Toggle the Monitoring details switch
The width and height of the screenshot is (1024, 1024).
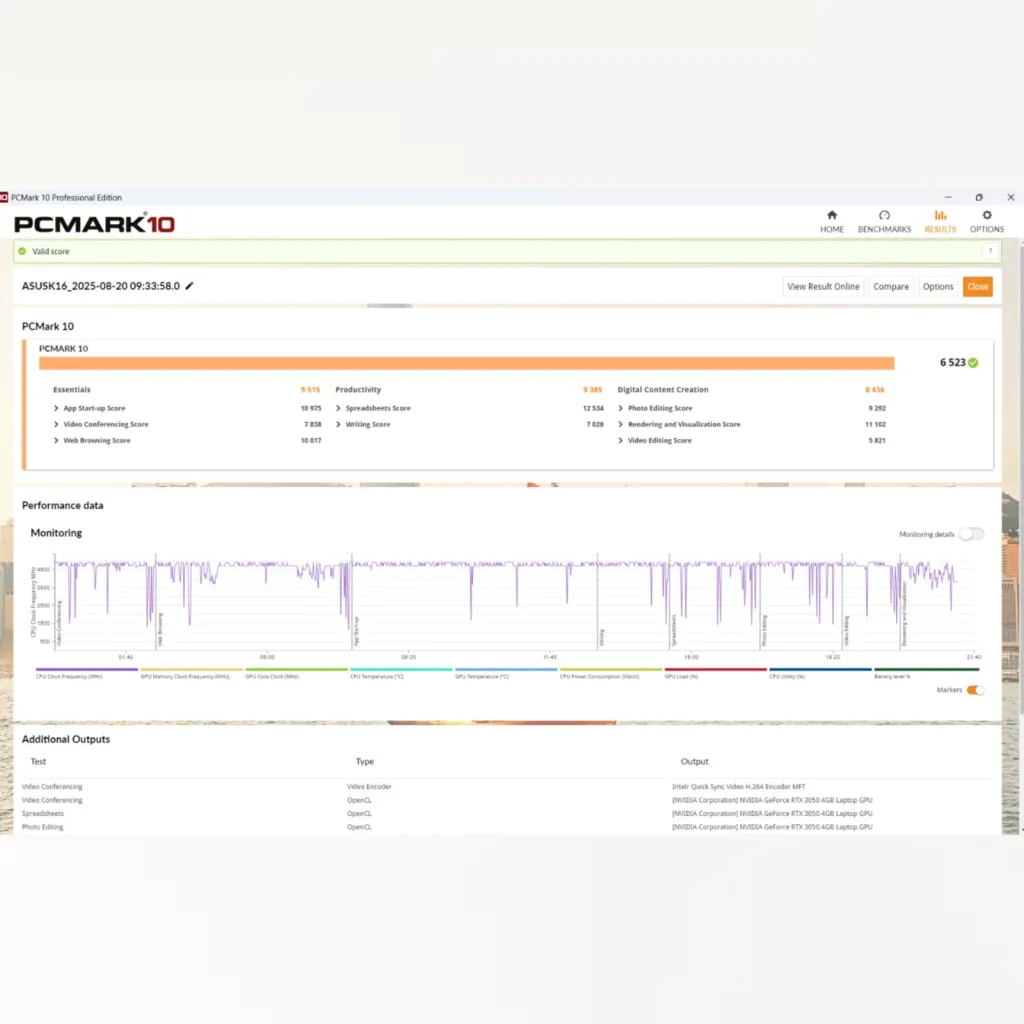click(x=970, y=534)
